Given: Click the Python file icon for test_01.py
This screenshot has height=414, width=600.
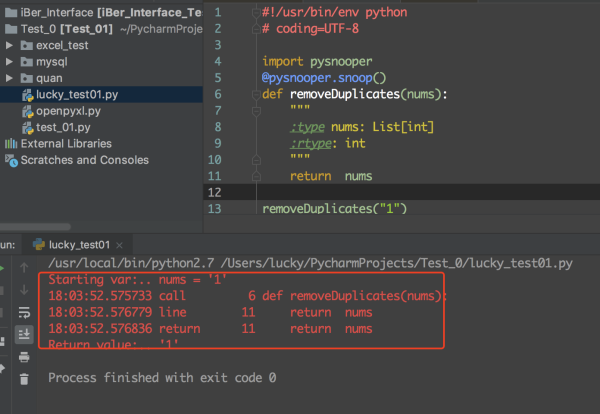Looking at the screenshot, I should click(x=28, y=128).
